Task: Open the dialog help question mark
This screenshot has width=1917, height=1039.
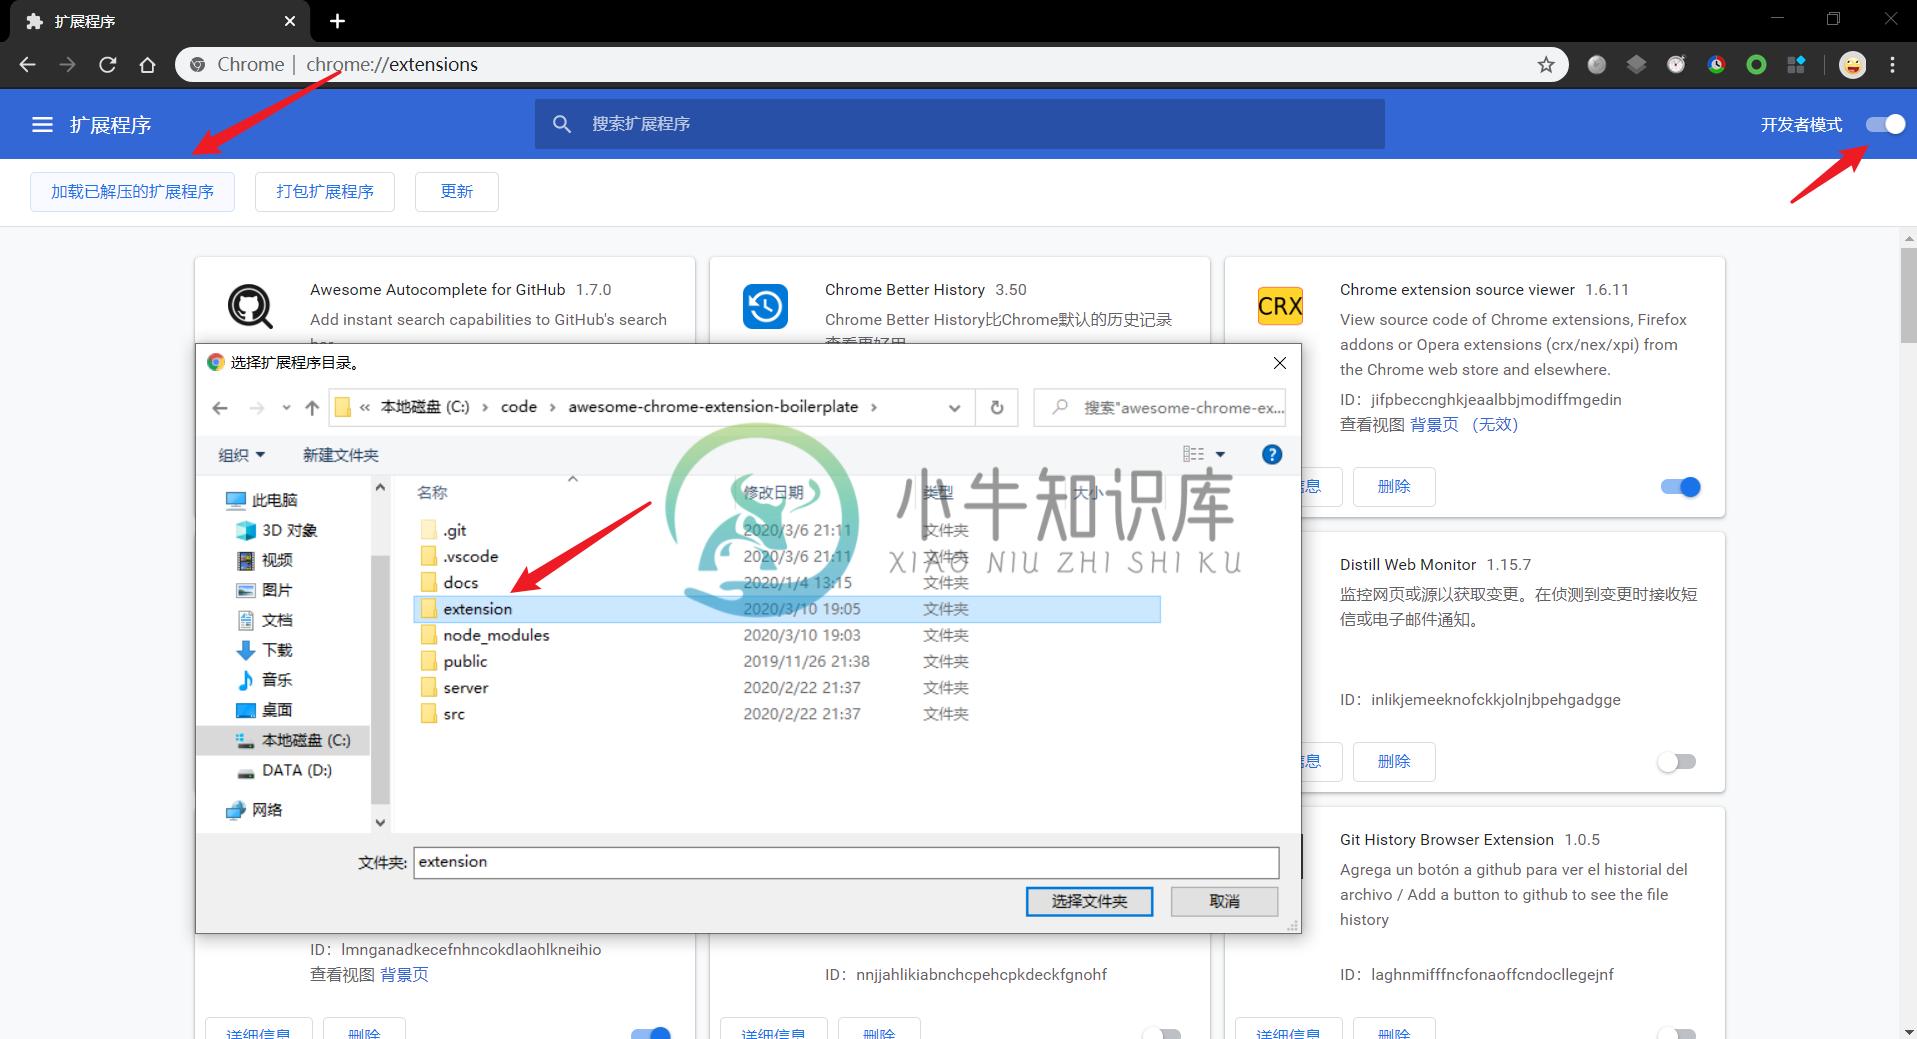Action: 1272,454
